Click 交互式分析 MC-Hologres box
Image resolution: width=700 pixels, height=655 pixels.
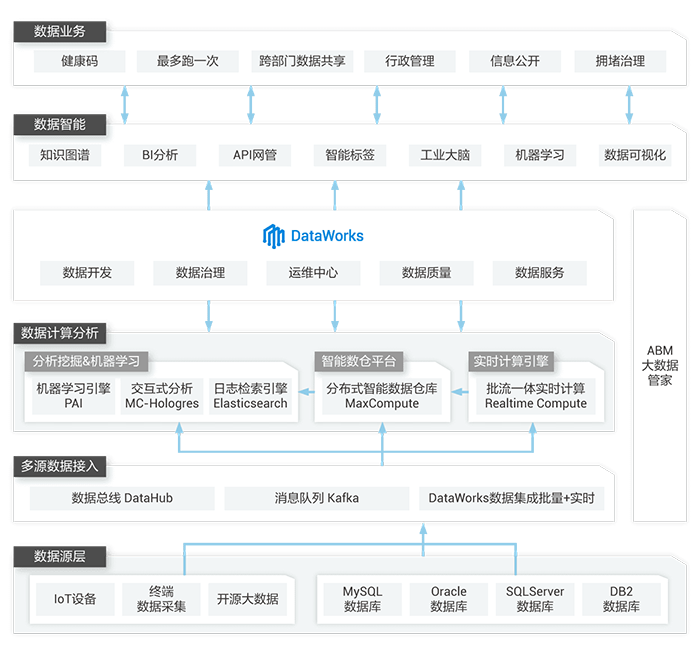pyautogui.click(x=162, y=396)
